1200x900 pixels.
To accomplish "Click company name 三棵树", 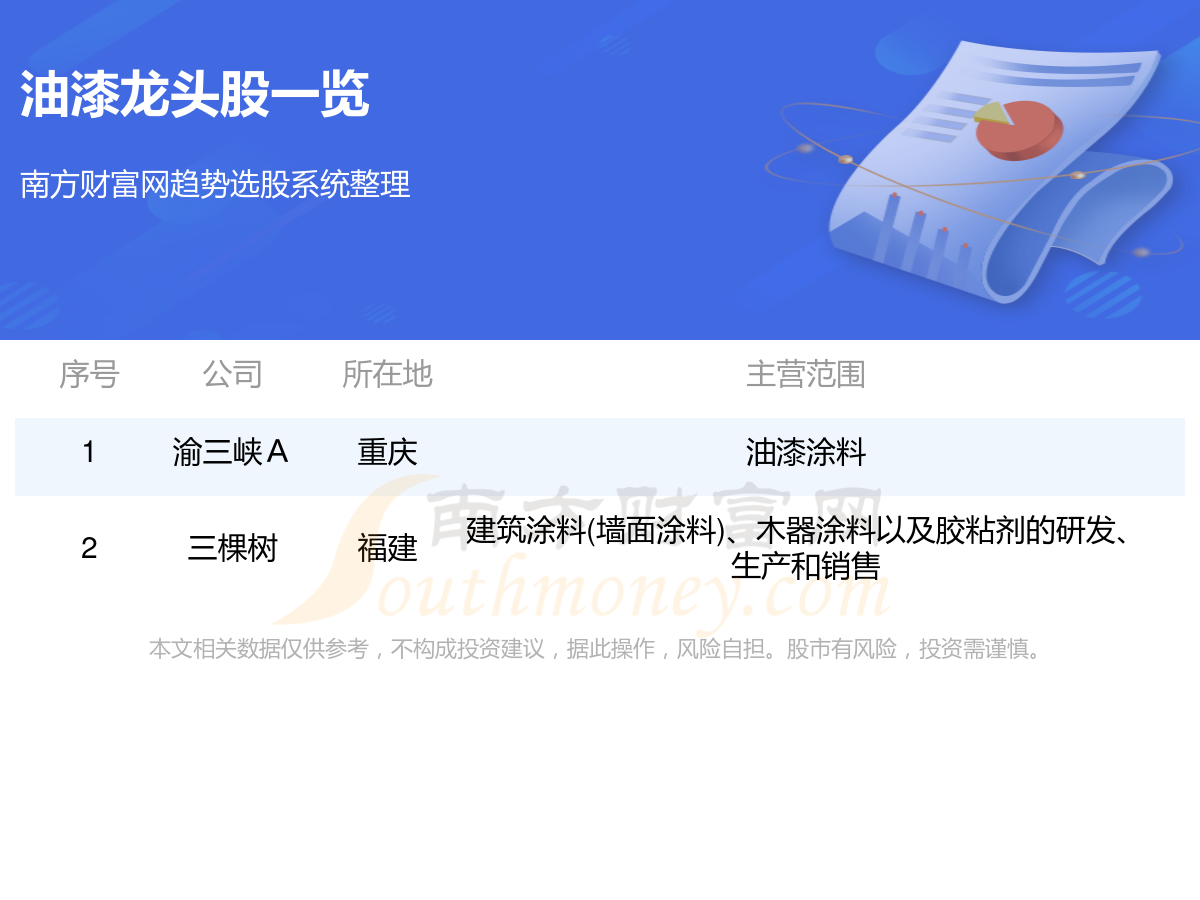I will tap(232, 548).
